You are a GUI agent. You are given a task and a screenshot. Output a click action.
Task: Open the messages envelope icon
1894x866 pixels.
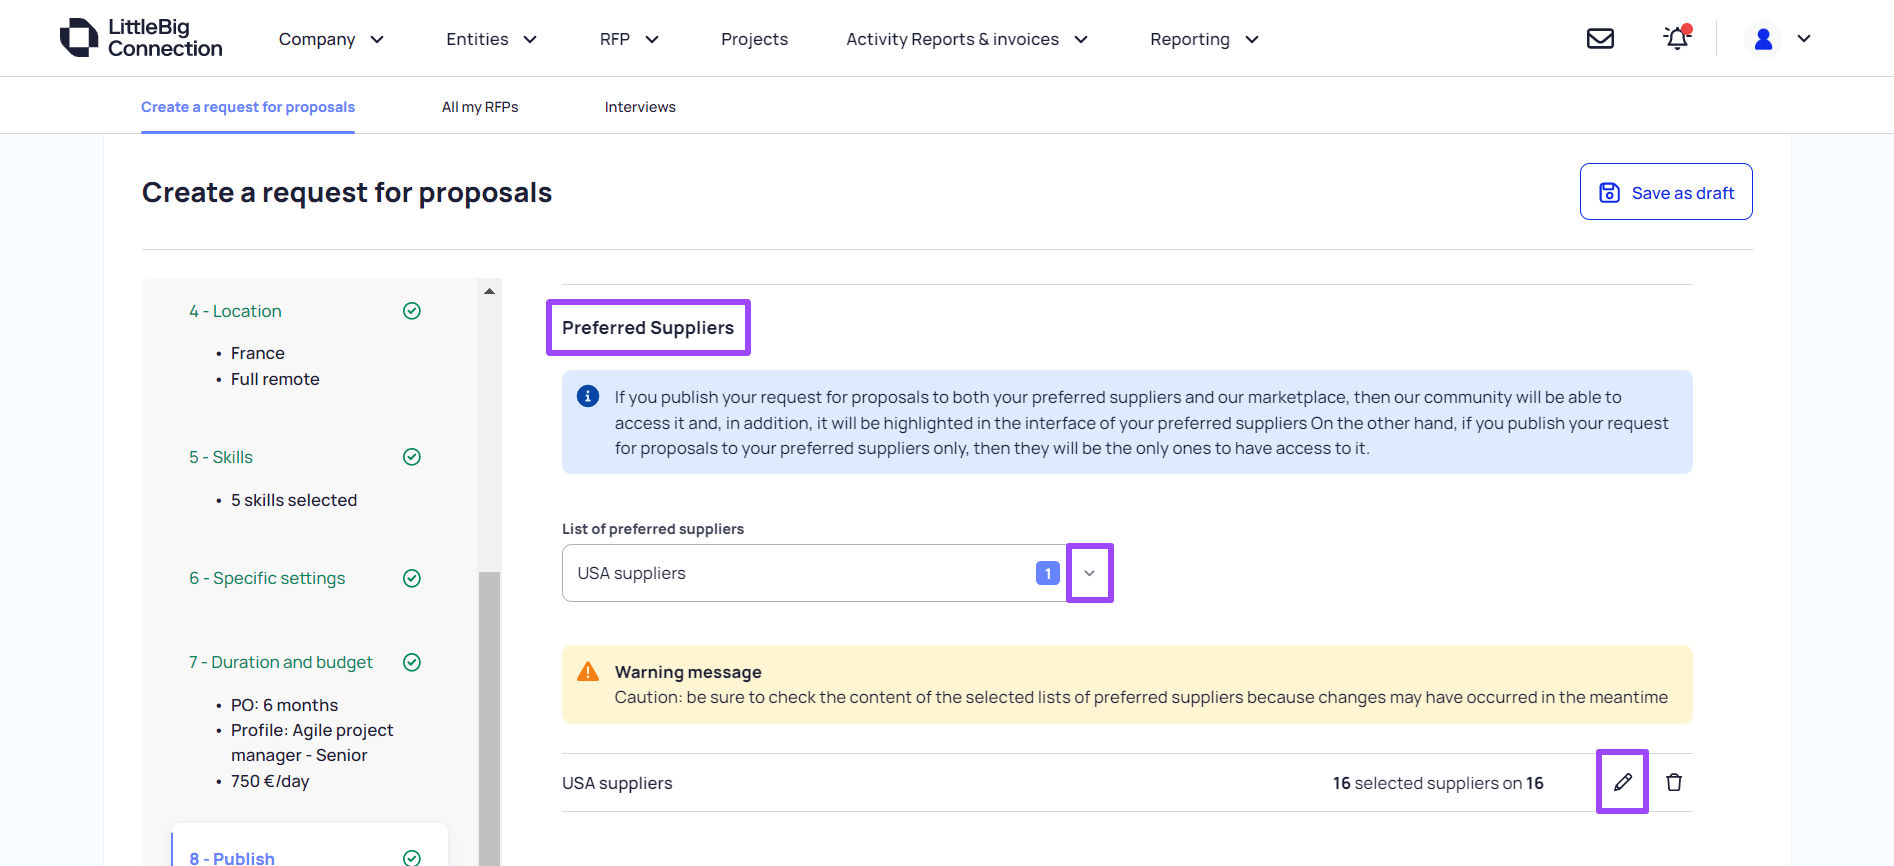1600,39
